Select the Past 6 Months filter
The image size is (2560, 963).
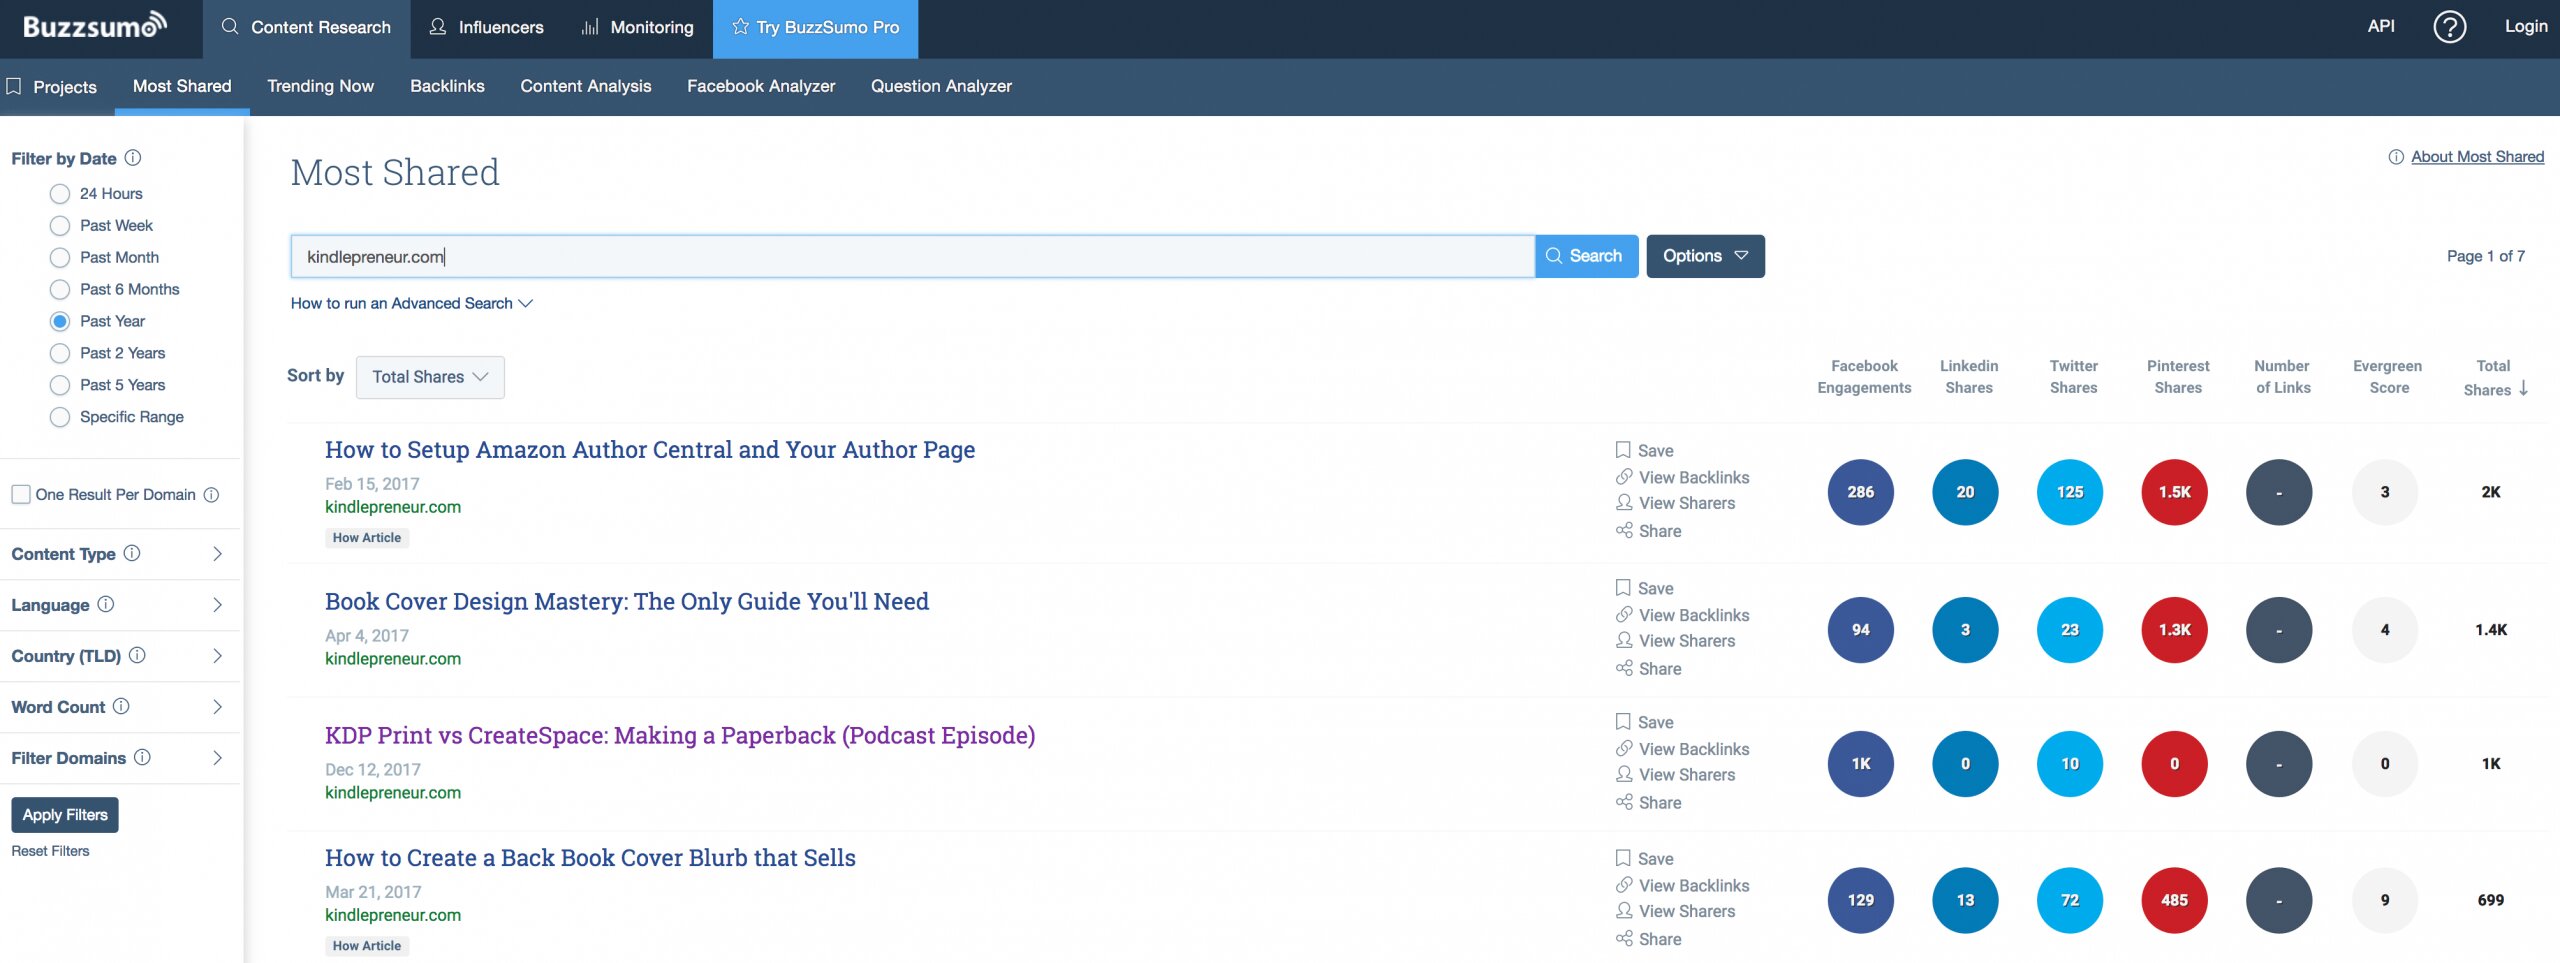60,290
